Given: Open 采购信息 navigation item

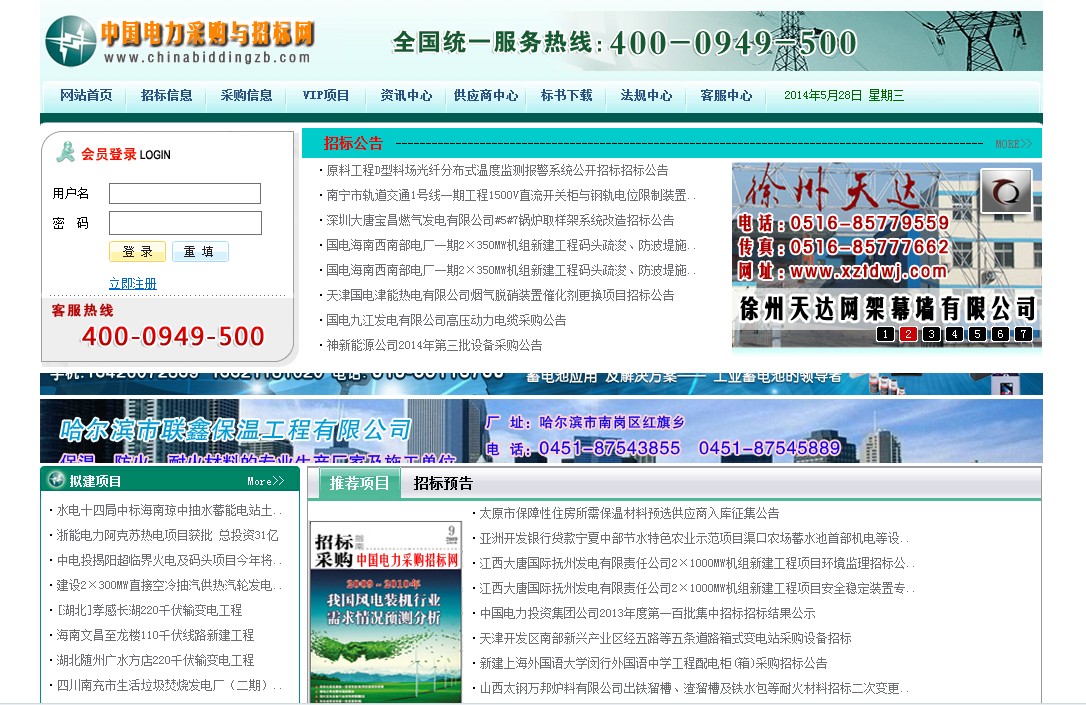Looking at the screenshot, I should pos(247,96).
